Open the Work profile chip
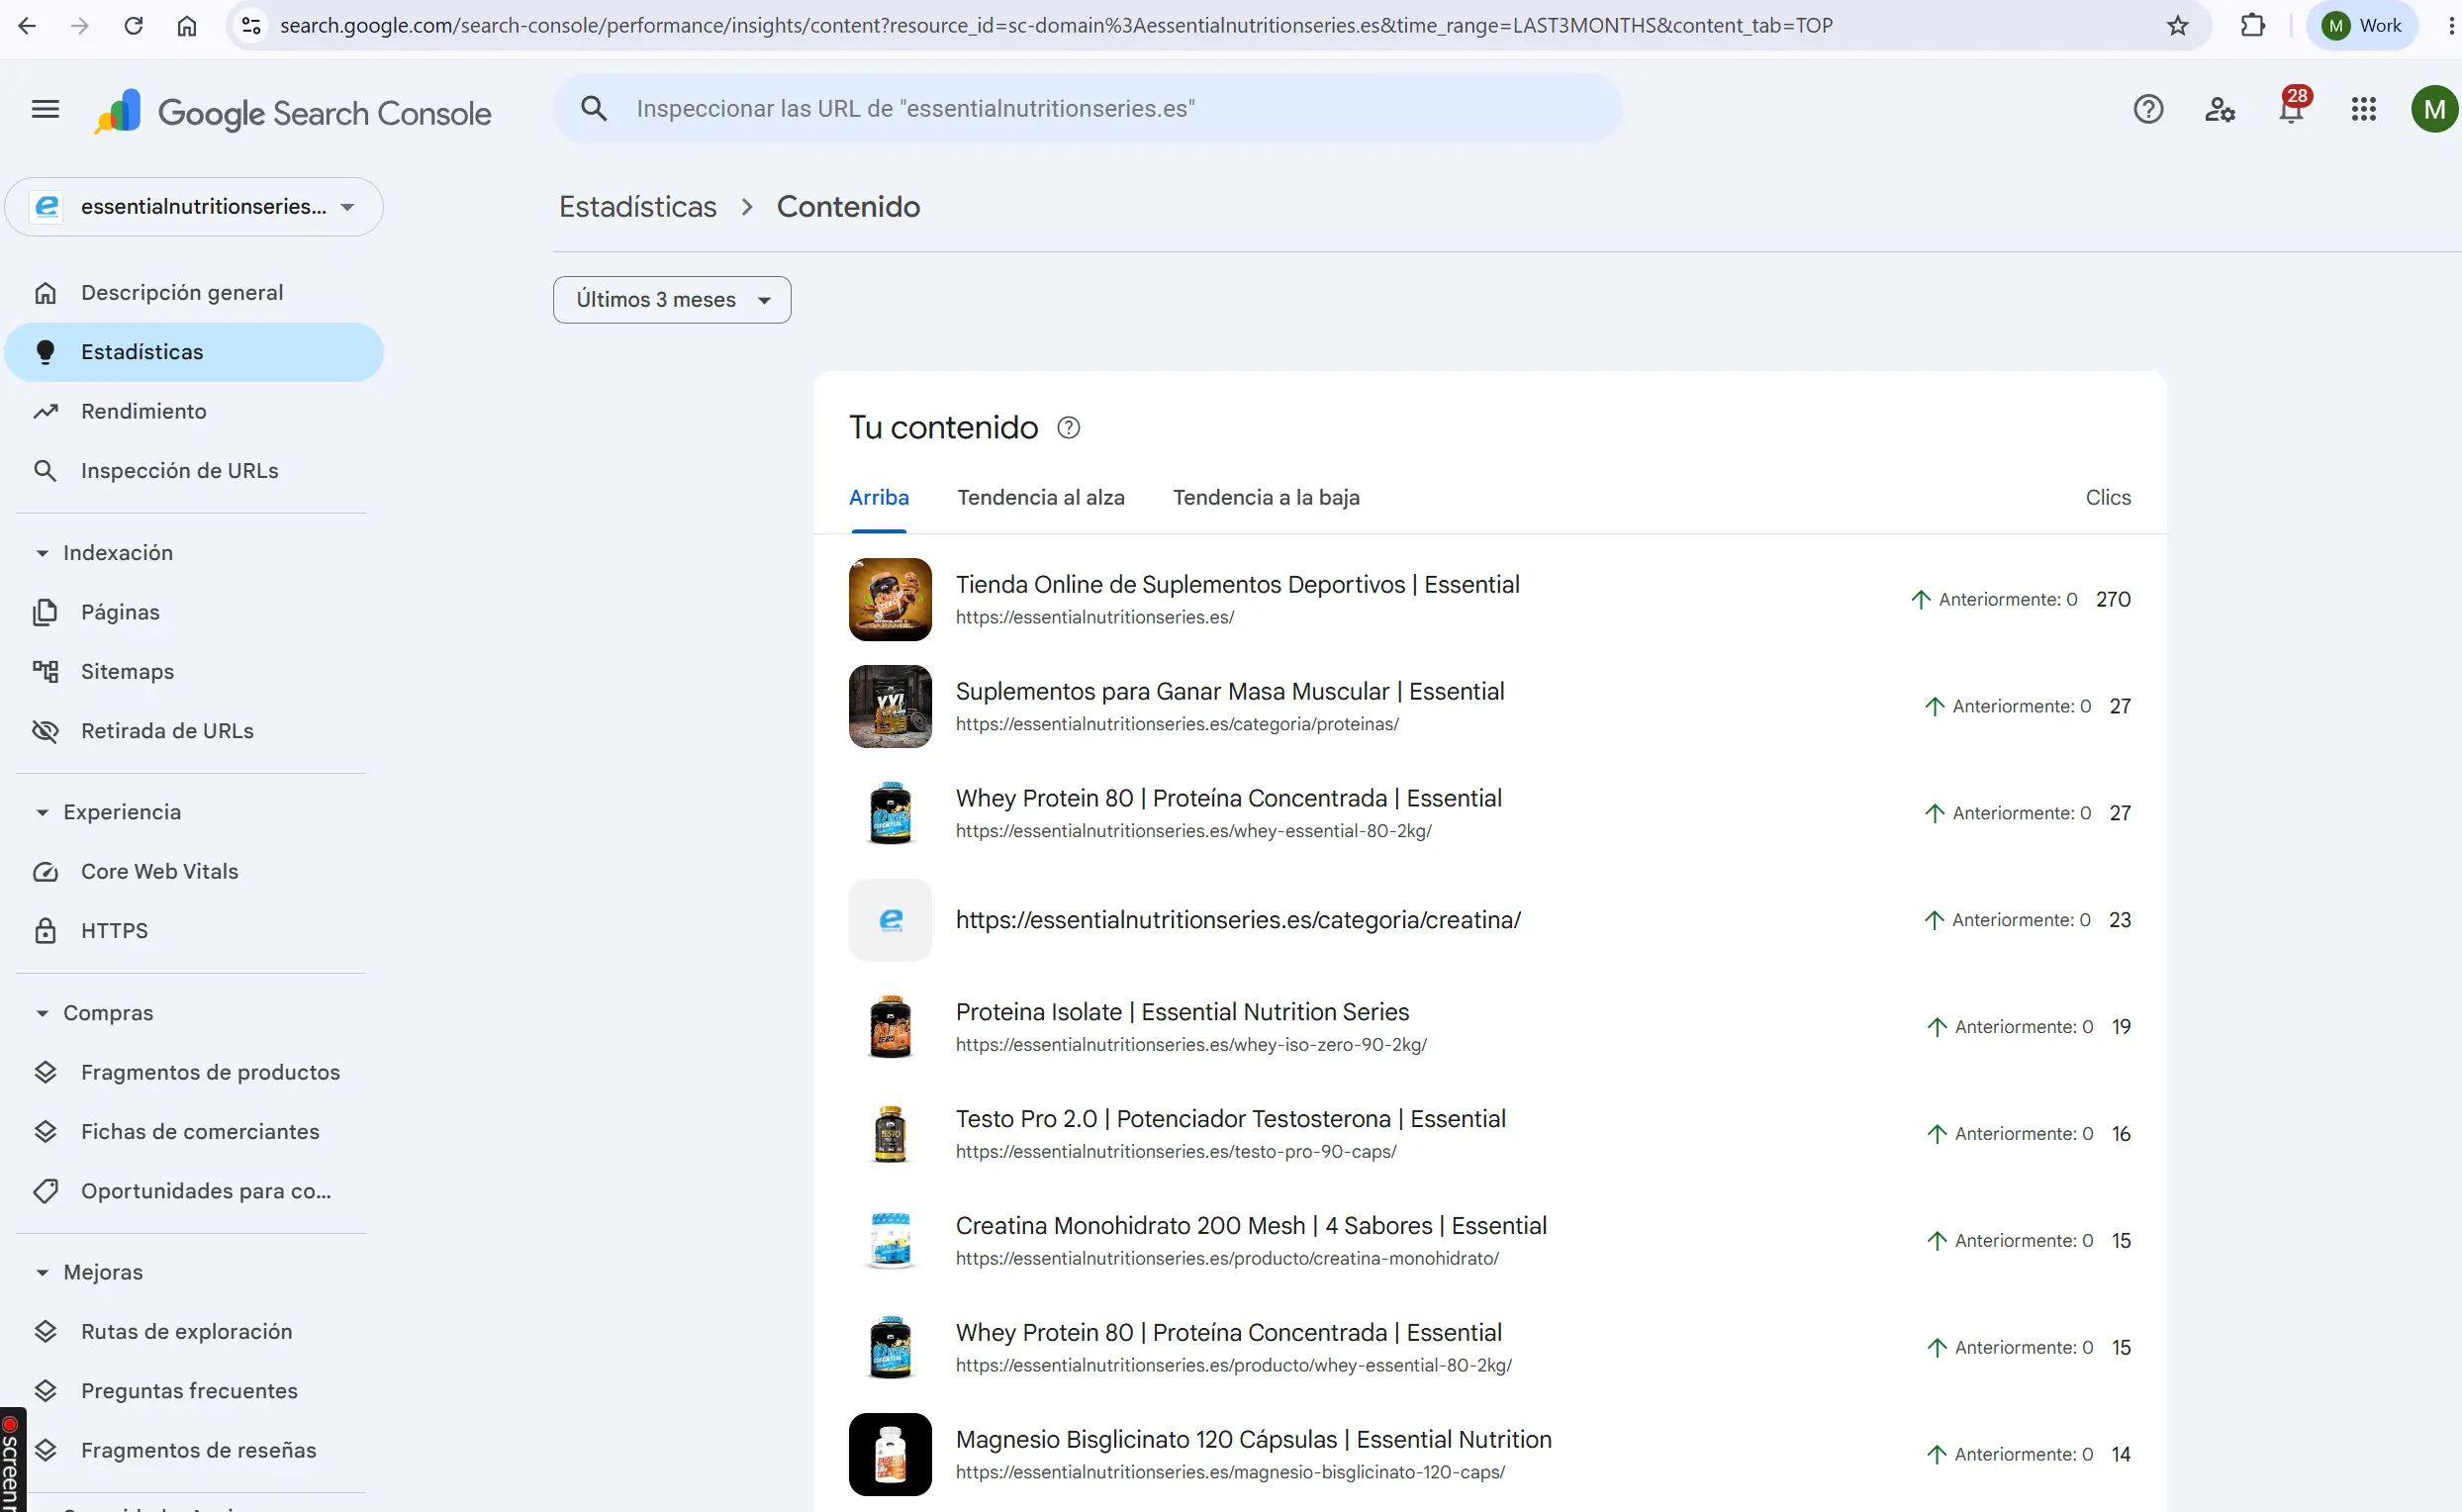The height and width of the screenshot is (1512, 2462). click(x=2362, y=26)
